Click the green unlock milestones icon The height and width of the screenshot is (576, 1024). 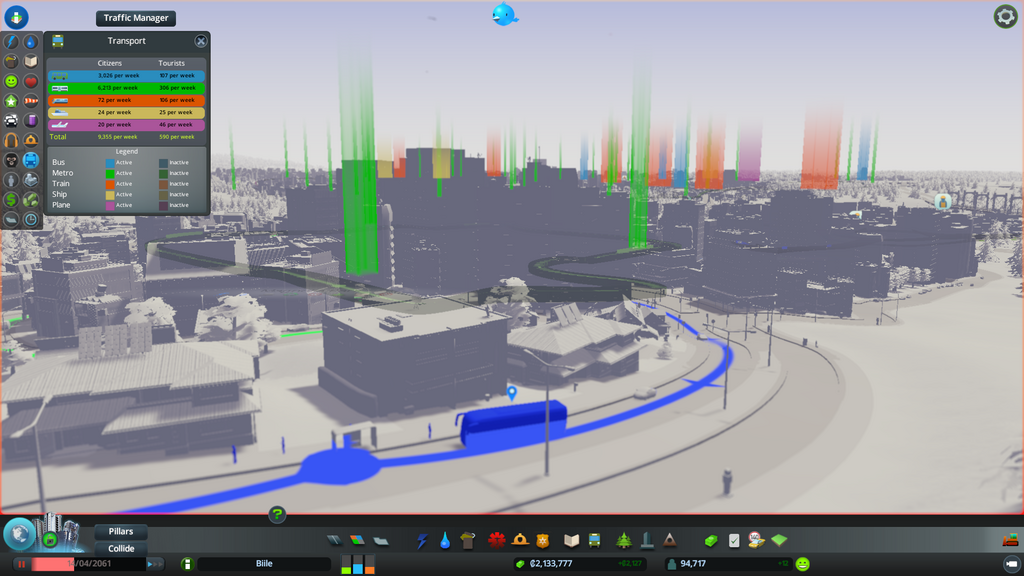[50, 539]
